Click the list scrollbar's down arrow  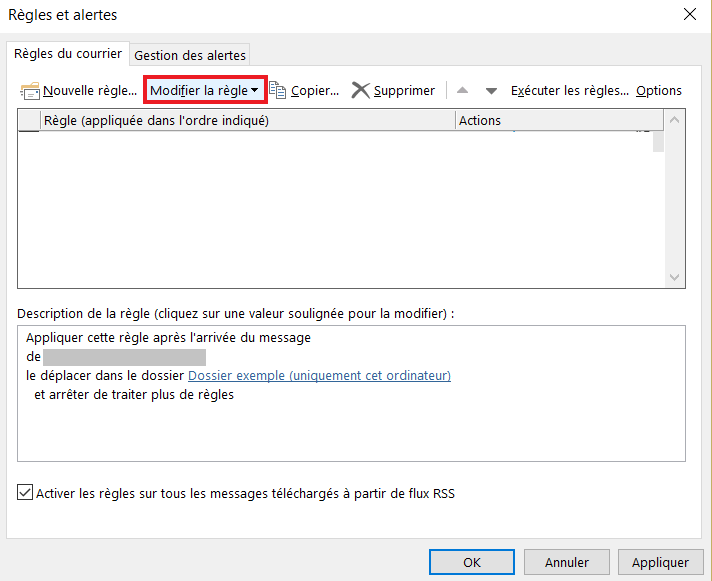(x=674, y=277)
